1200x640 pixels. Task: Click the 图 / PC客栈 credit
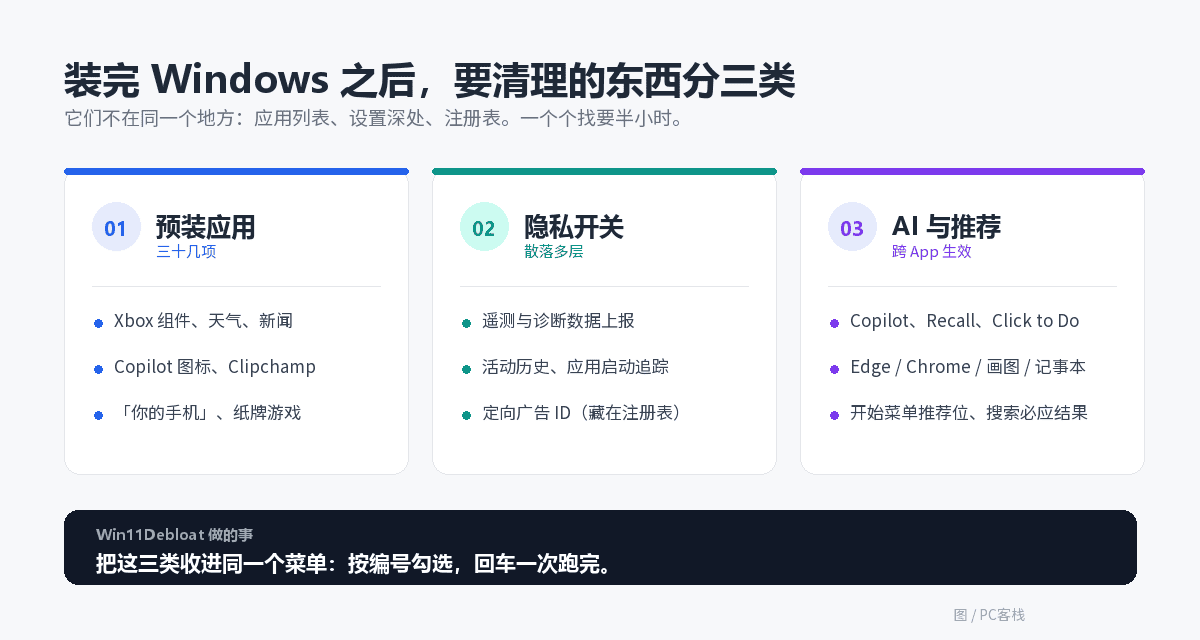pyautogui.click(x=989, y=615)
